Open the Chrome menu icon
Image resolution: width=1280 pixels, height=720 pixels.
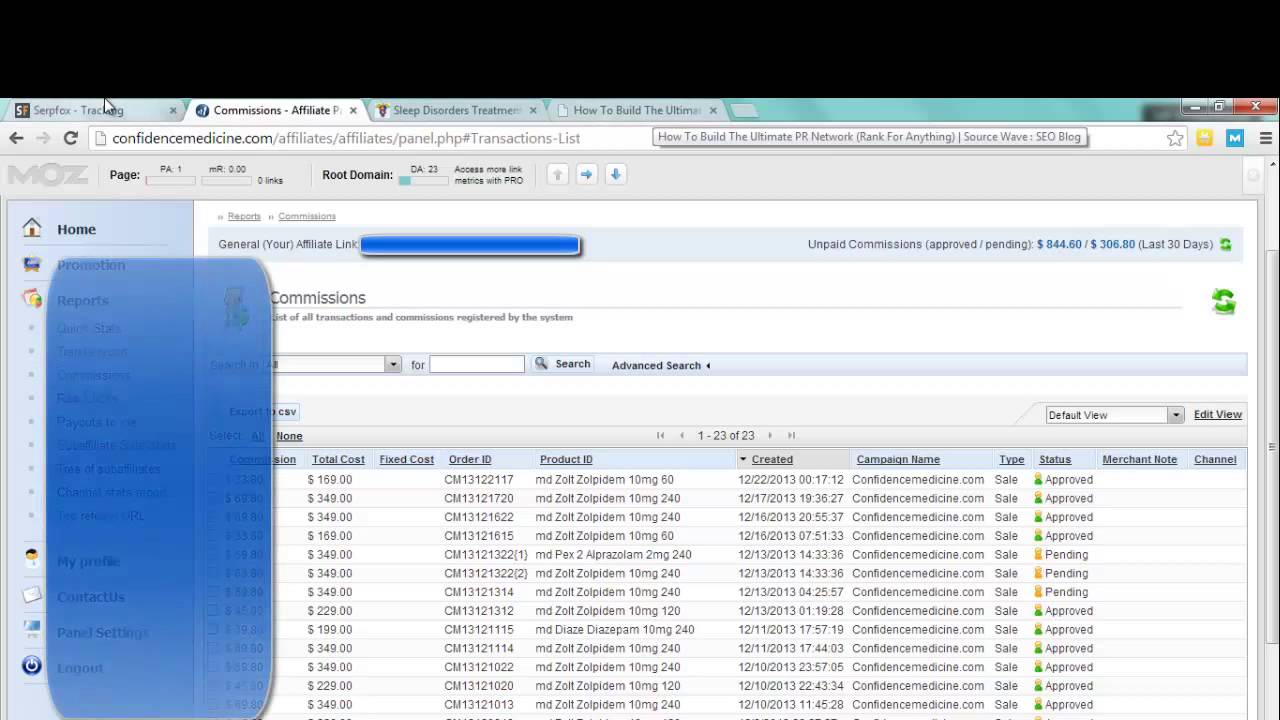pyautogui.click(x=1265, y=138)
